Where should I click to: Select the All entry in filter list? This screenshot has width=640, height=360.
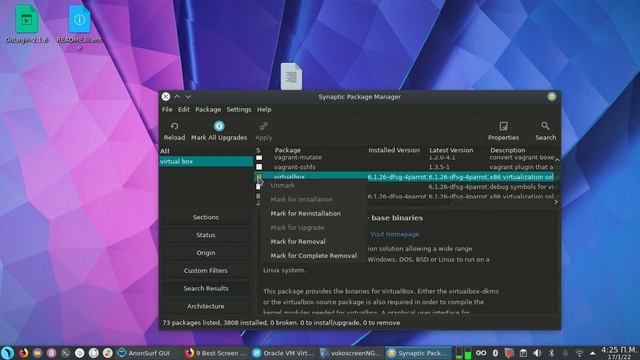click(x=206, y=151)
